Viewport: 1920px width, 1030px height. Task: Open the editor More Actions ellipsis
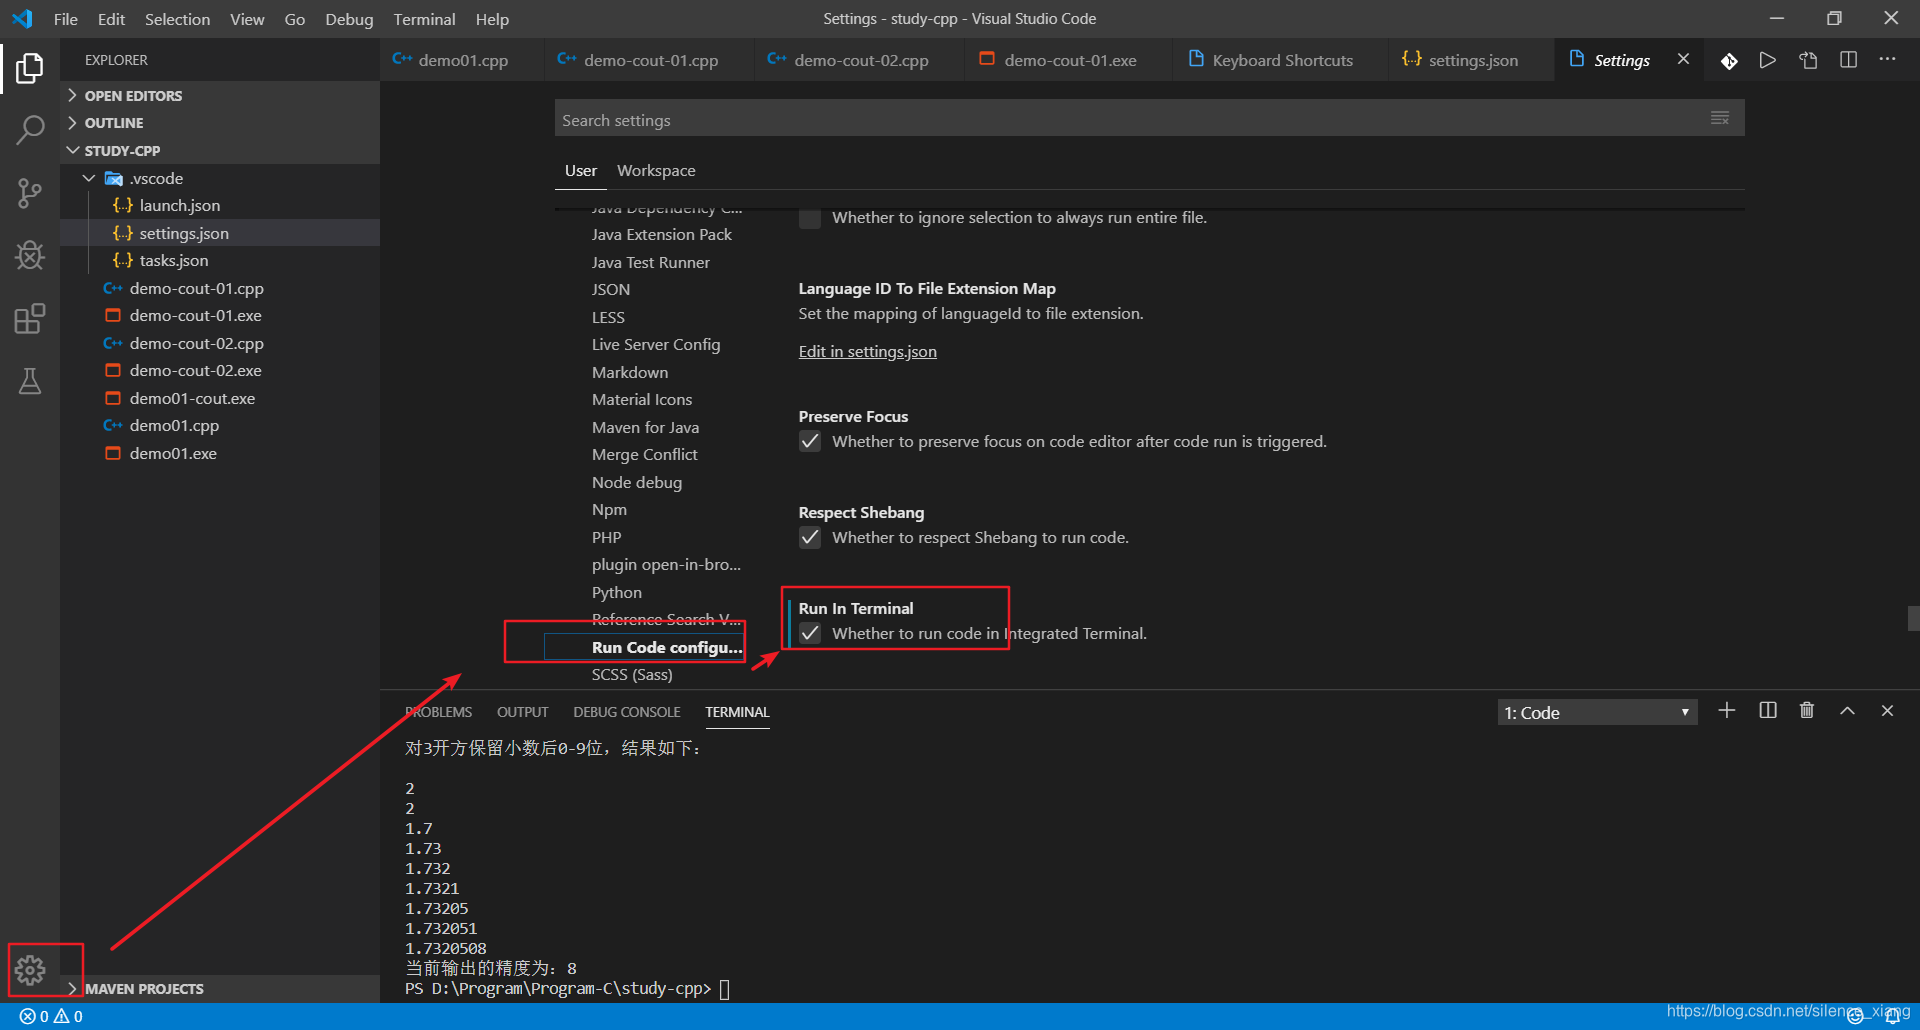click(1887, 60)
